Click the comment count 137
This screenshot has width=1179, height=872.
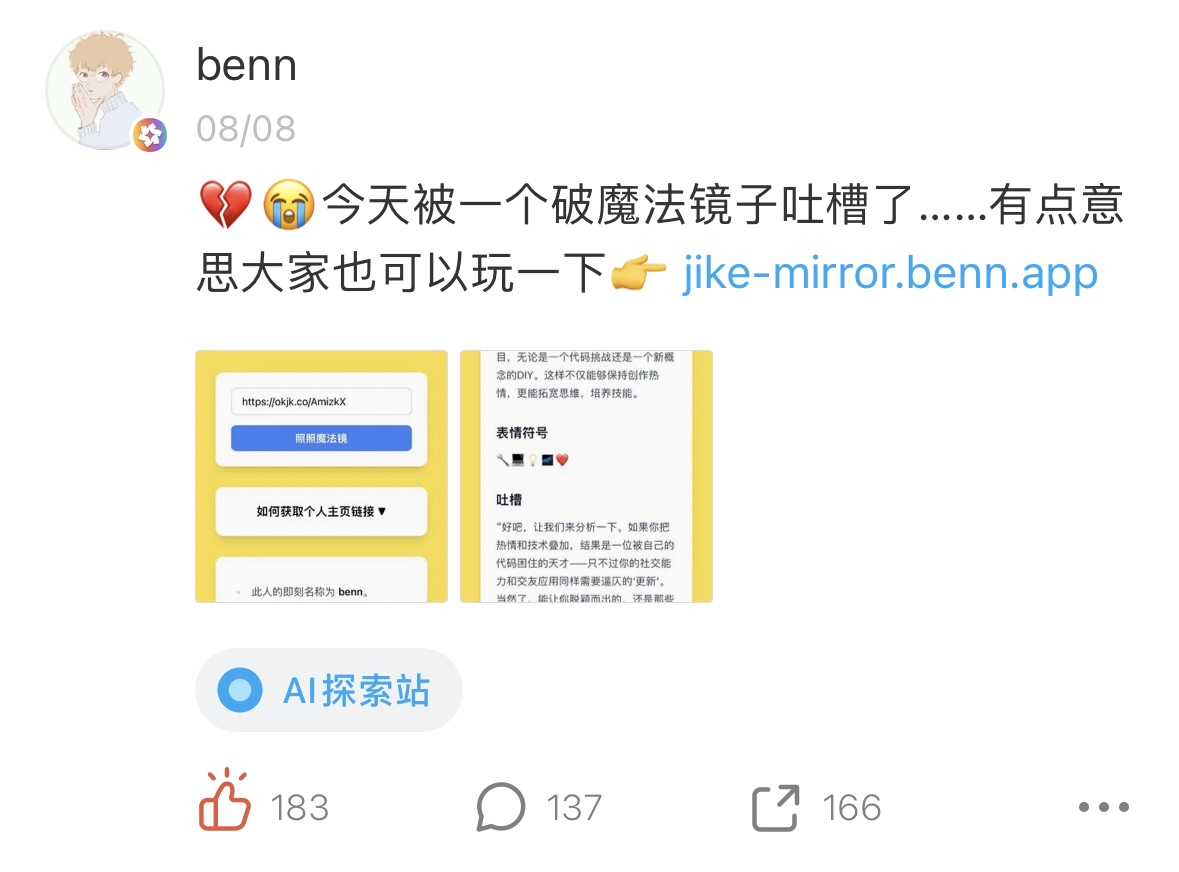tap(574, 808)
